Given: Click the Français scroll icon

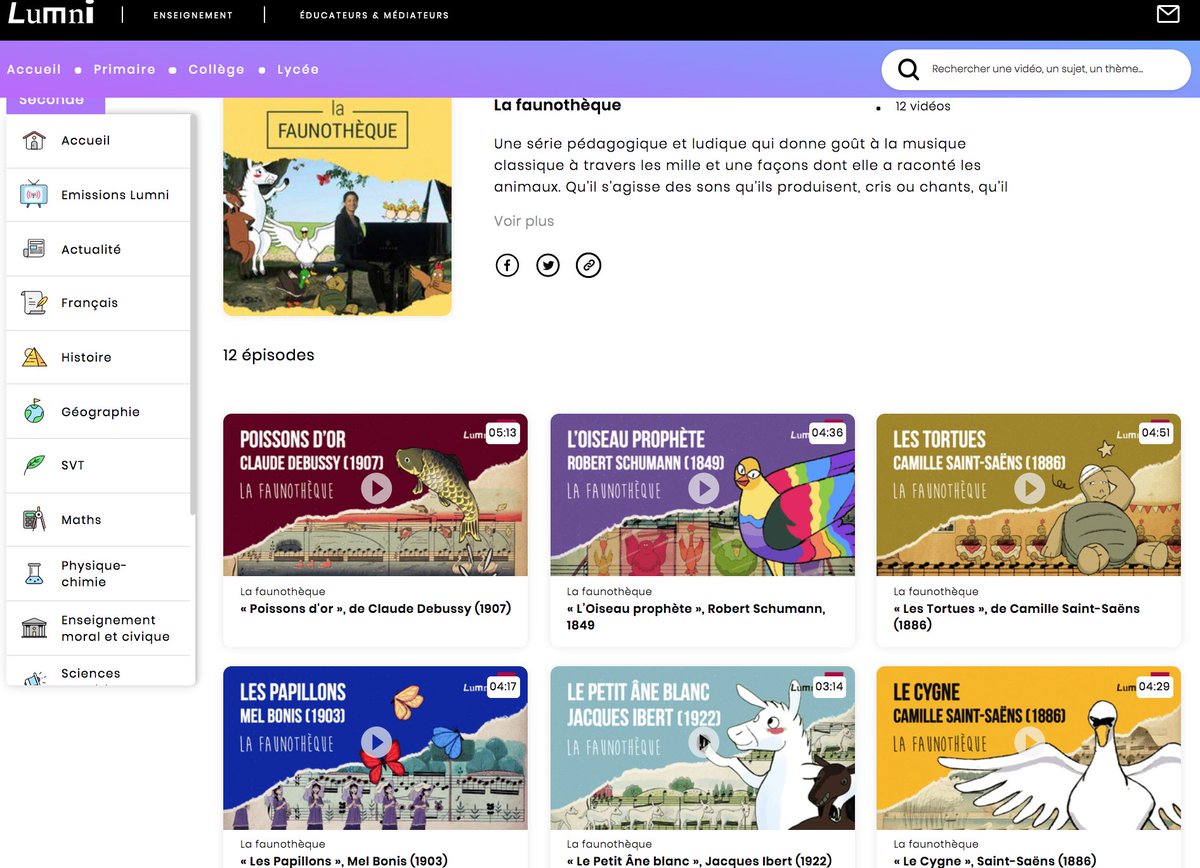Looking at the screenshot, I should [x=34, y=303].
